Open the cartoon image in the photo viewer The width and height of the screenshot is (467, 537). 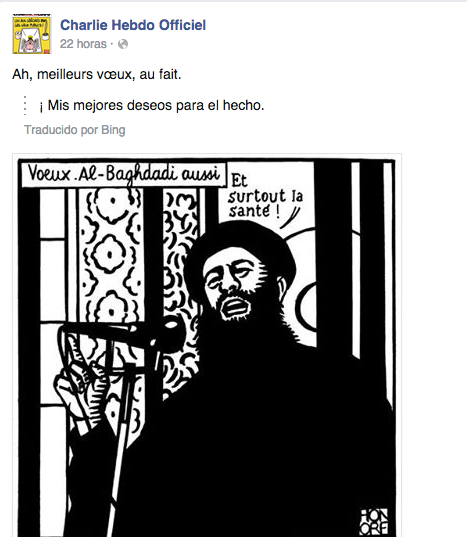click(x=207, y=346)
